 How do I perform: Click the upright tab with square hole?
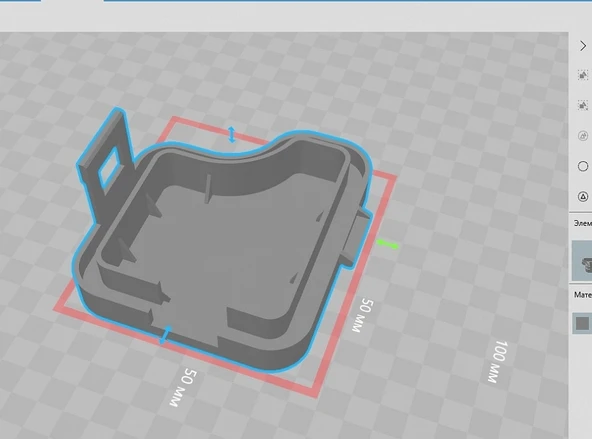pos(106,159)
